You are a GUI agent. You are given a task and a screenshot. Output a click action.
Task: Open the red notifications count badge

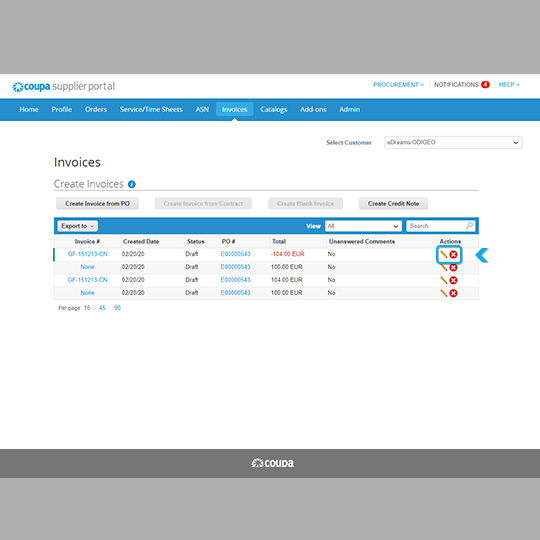pyautogui.click(x=485, y=84)
